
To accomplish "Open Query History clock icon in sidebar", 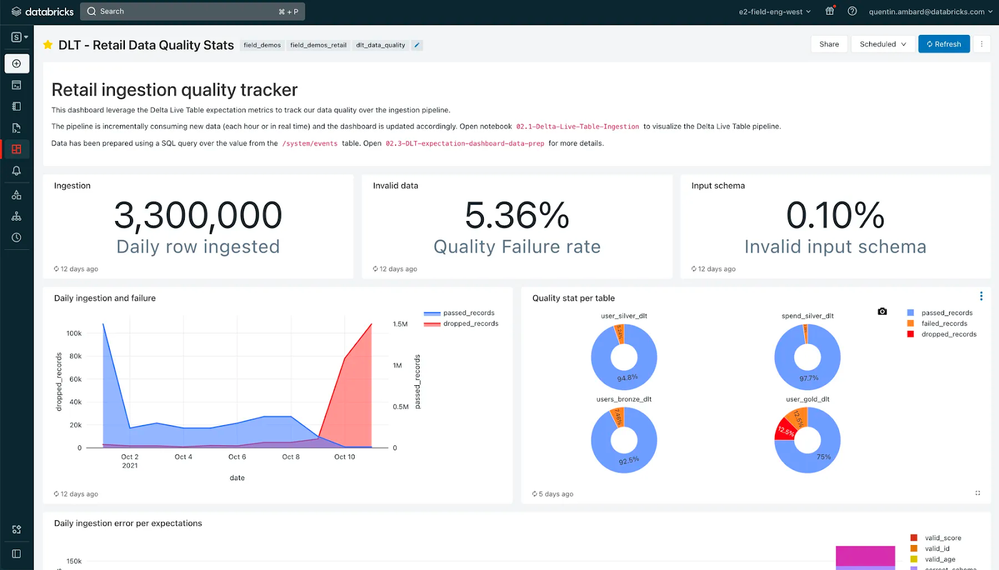I will tap(16, 238).
